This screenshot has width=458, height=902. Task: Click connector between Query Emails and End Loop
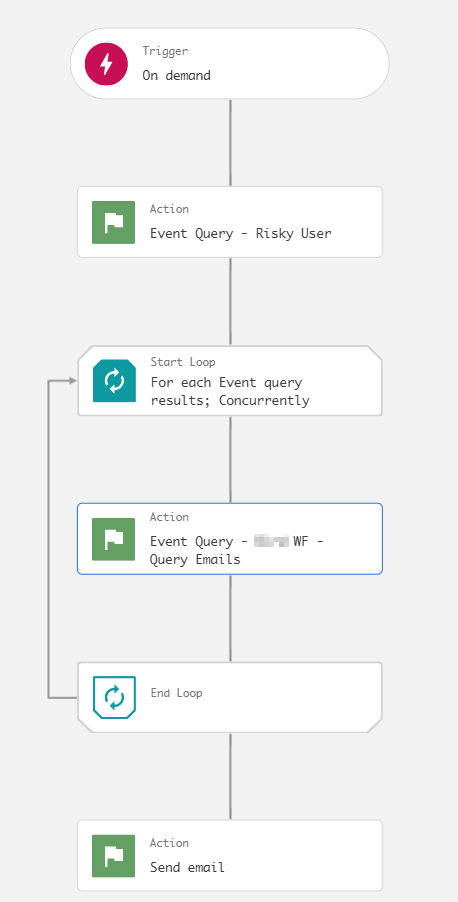(x=231, y=618)
